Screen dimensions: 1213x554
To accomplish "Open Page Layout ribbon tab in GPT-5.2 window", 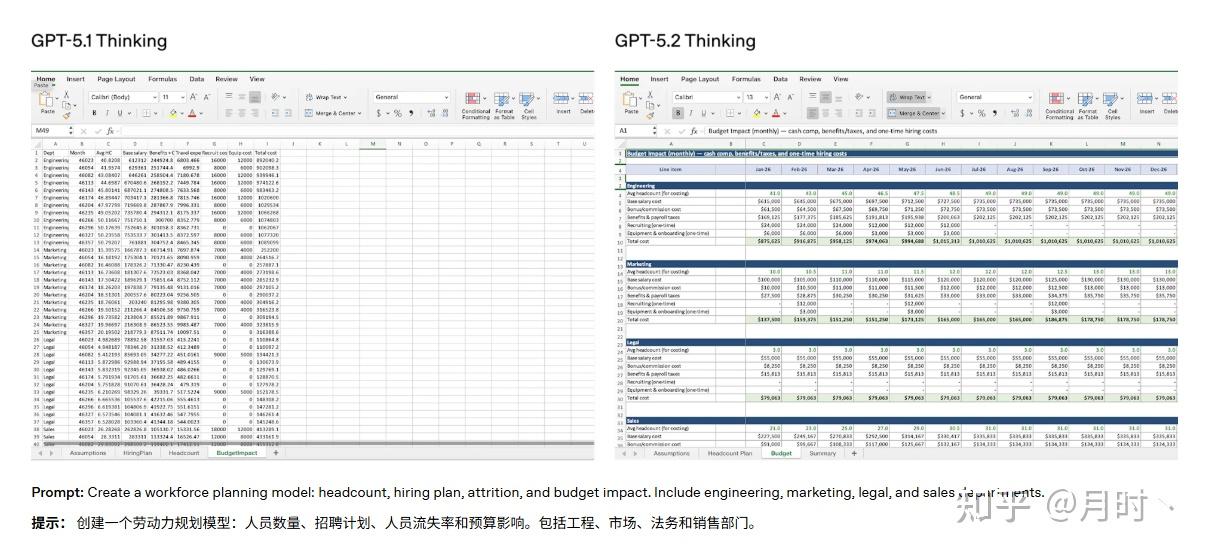I will [700, 79].
